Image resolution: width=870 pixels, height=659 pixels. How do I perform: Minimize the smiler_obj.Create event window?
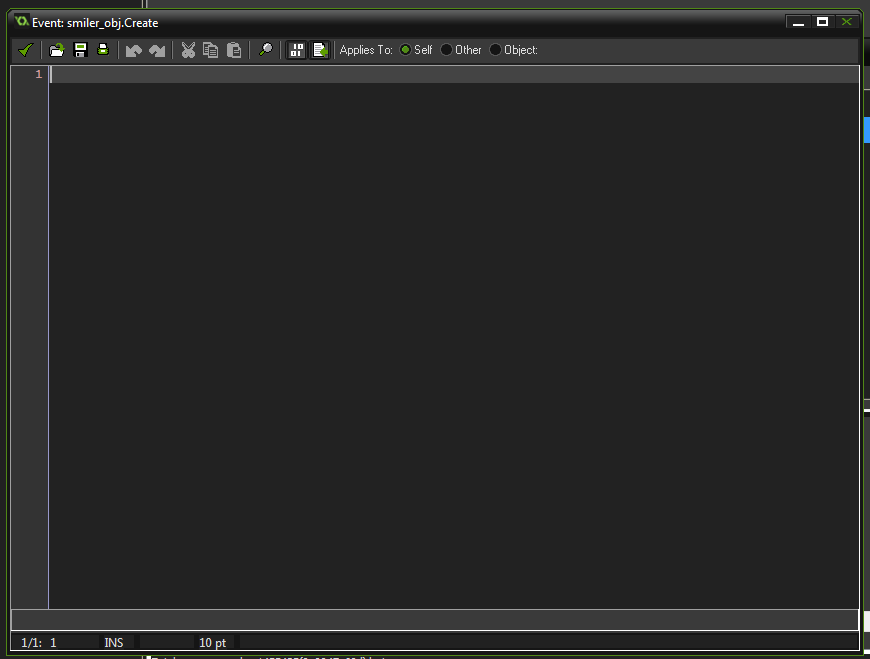tap(798, 22)
